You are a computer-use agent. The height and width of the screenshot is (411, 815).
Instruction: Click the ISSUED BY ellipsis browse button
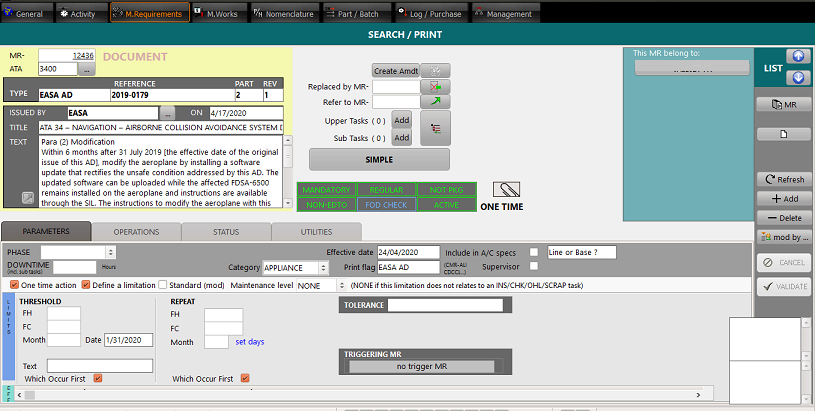[x=167, y=113]
